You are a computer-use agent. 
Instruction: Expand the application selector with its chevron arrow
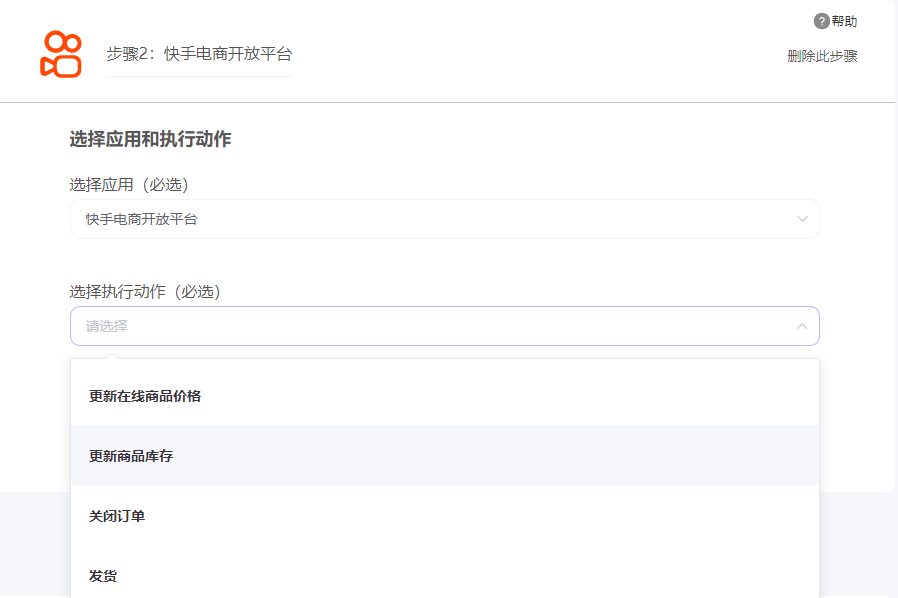pos(802,219)
